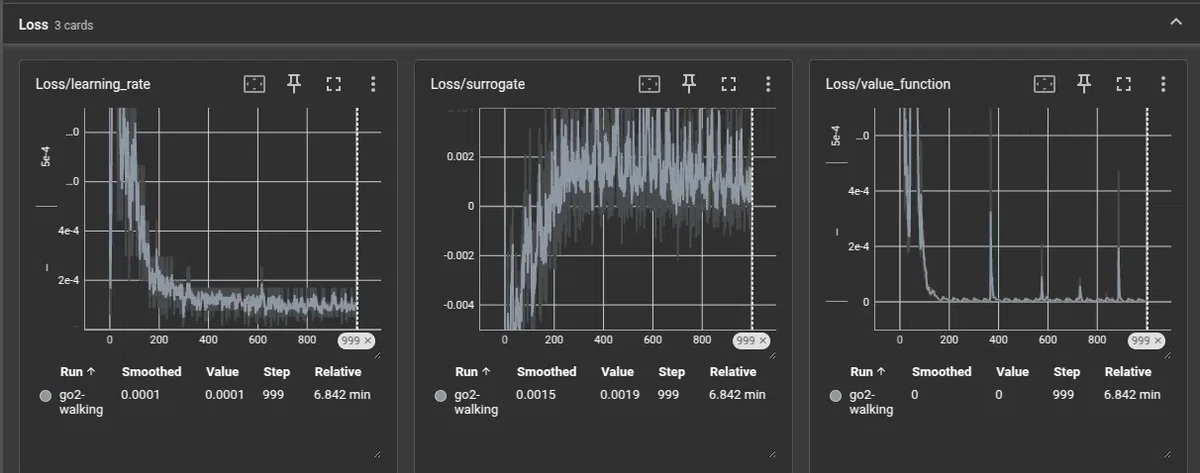Click the Loss section header title
Viewport: 1200px width, 473px height.
33,24
